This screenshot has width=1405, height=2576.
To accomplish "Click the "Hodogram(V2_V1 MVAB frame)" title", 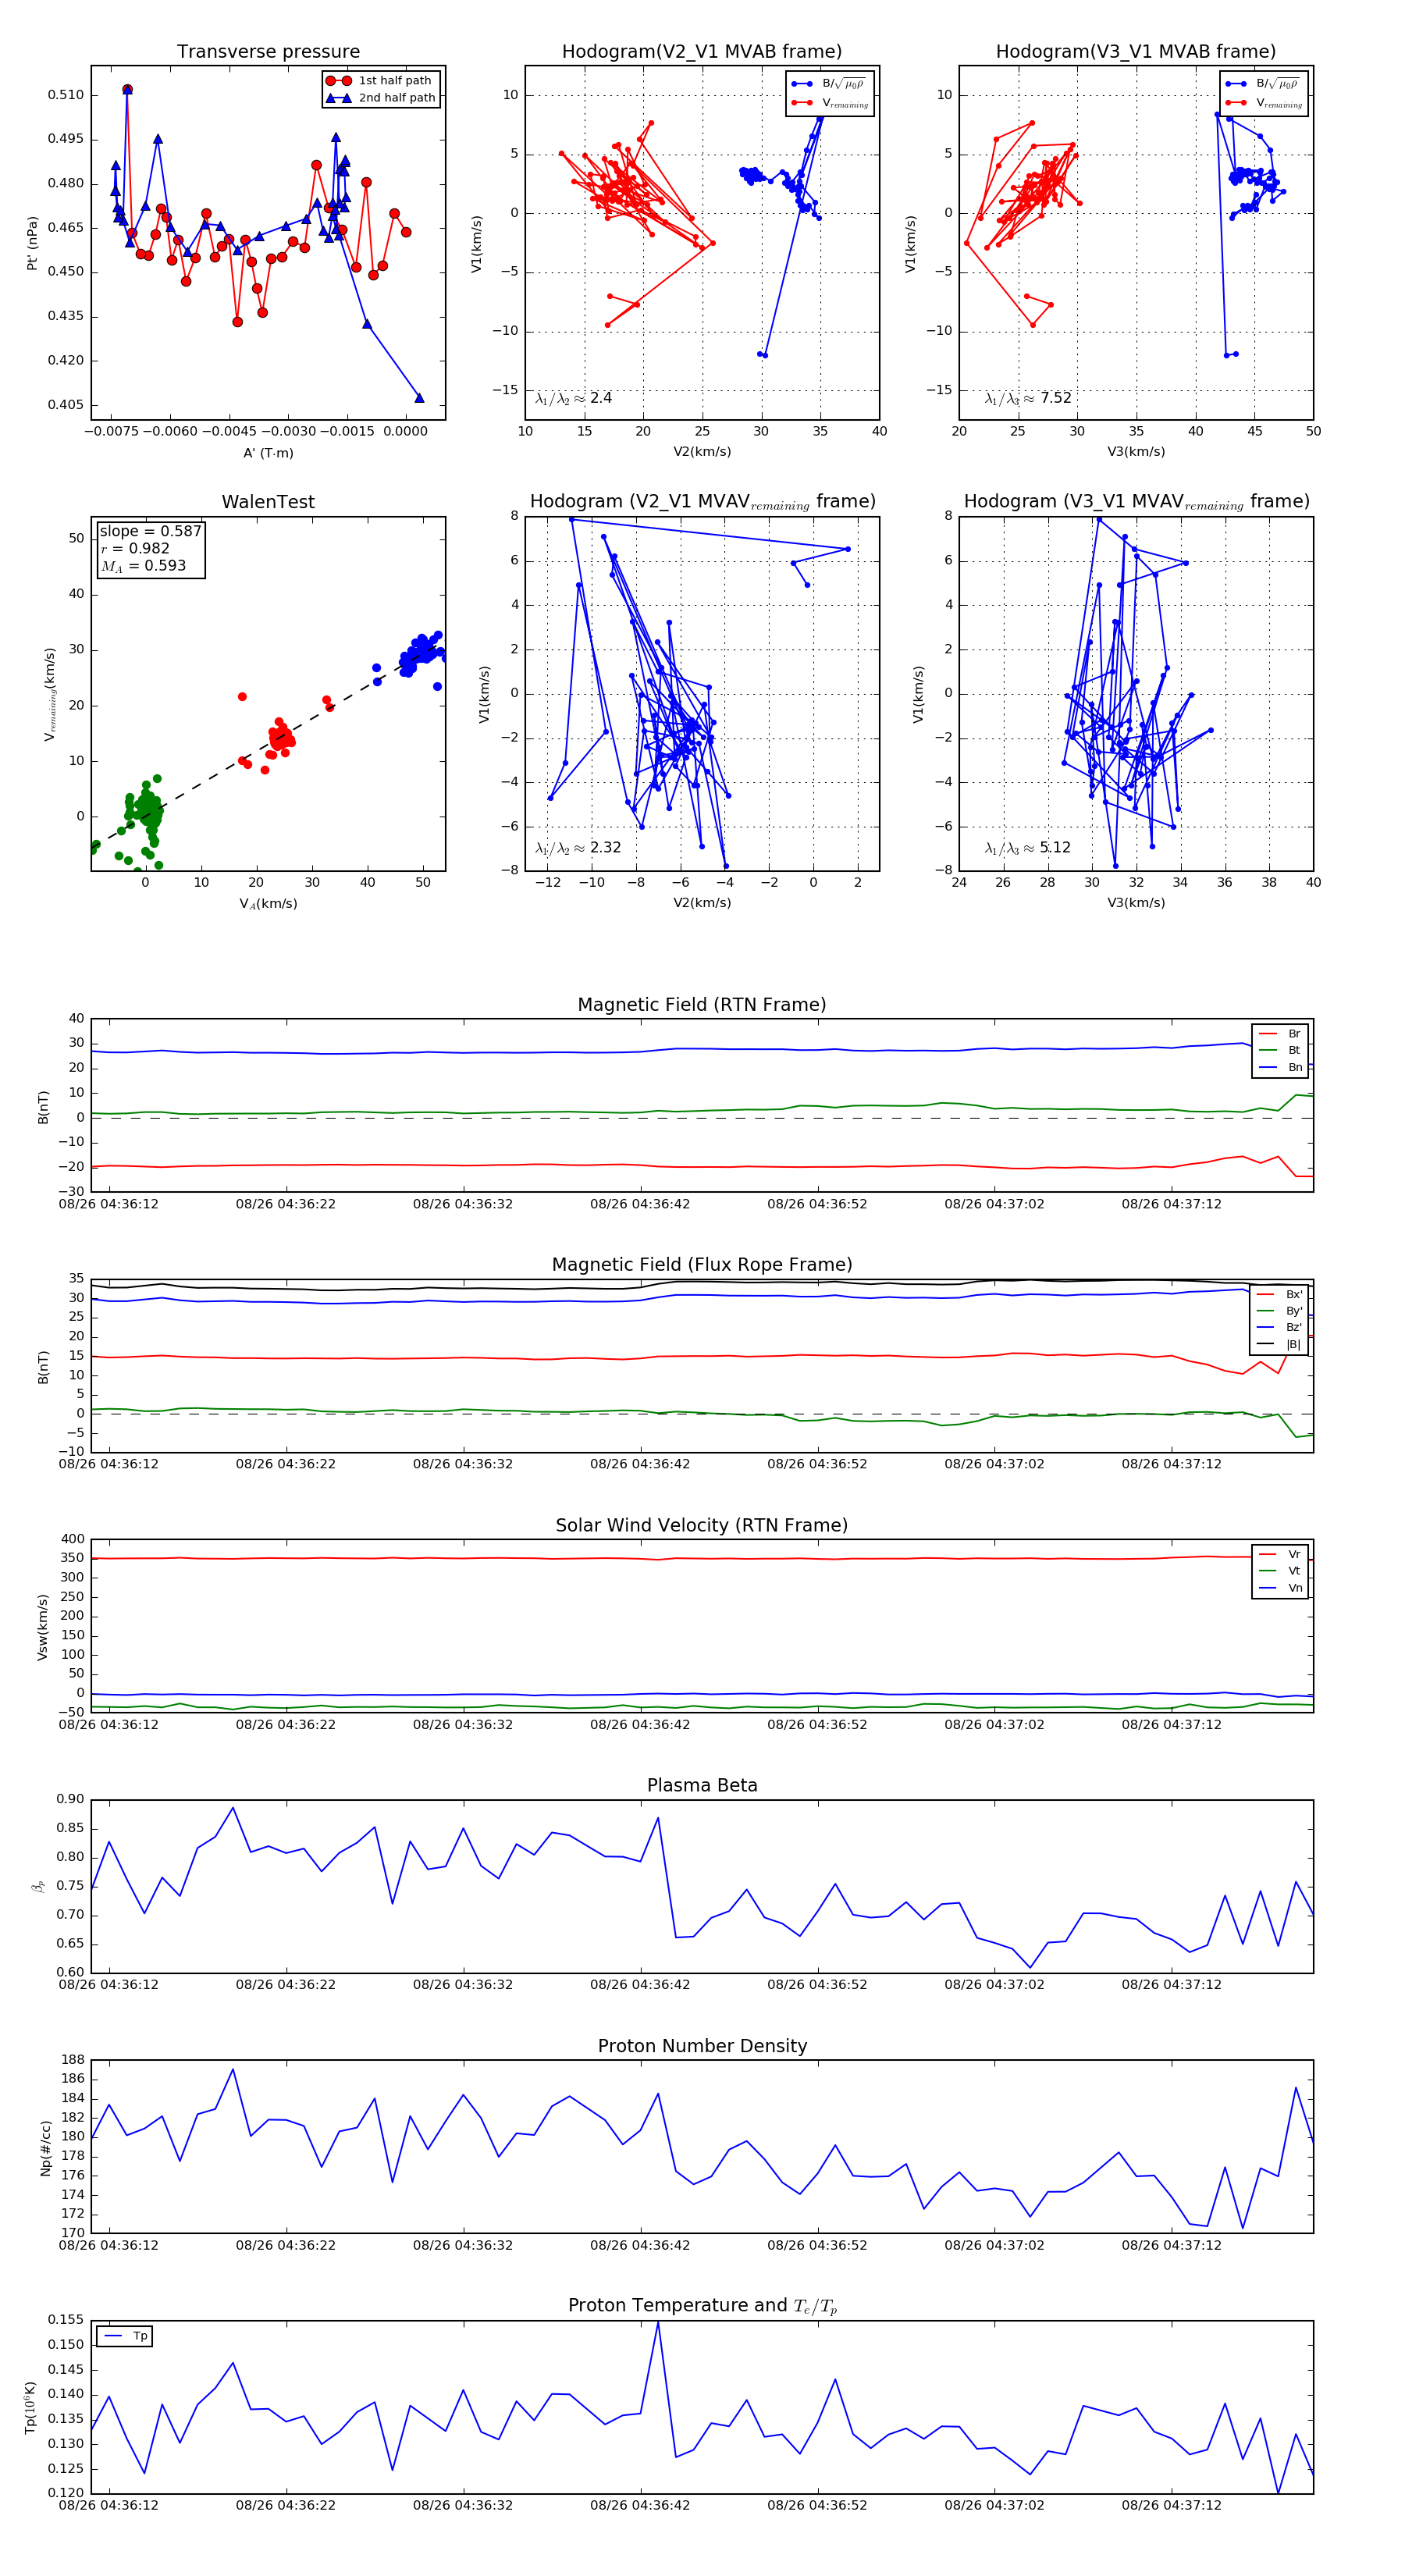I will click(x=702, y=52).
